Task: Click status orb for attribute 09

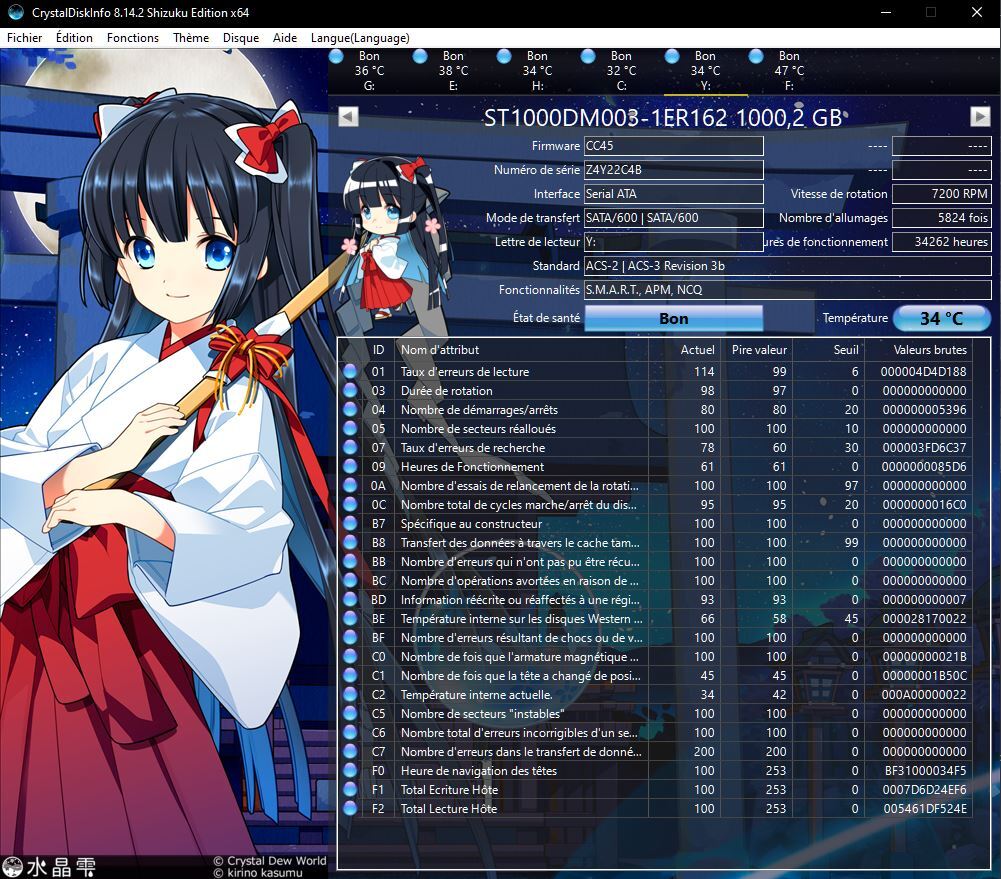Action: click(350, 467)
